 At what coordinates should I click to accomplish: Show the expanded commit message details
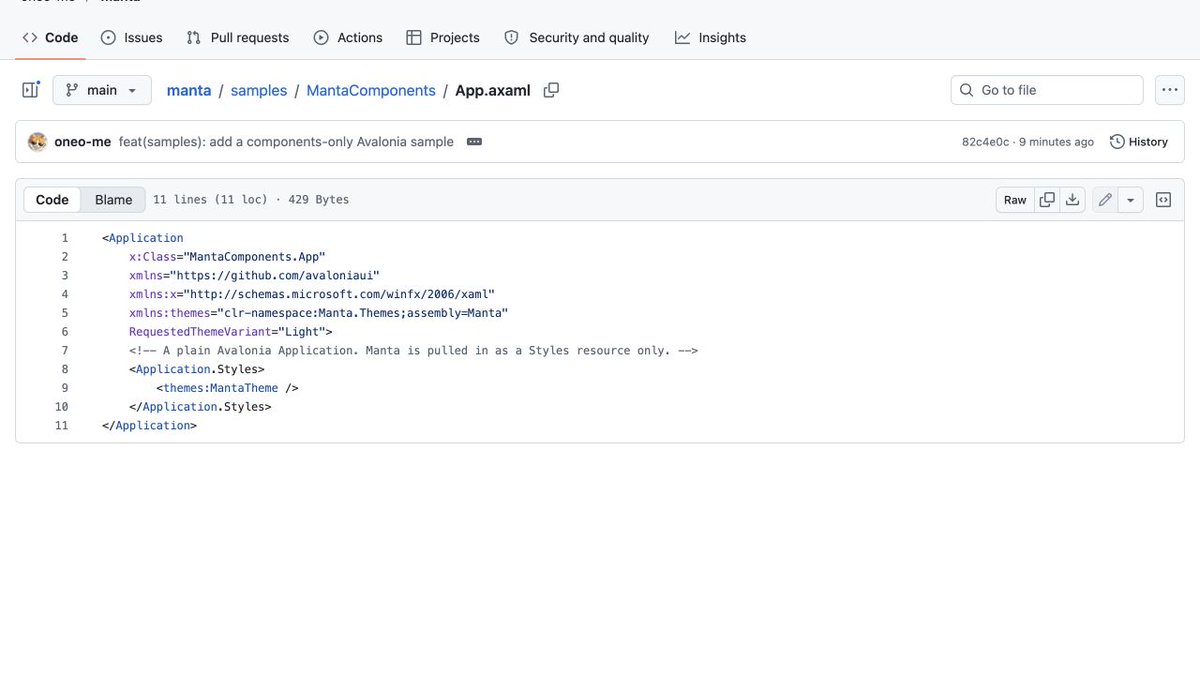click(x=474, y=142)
